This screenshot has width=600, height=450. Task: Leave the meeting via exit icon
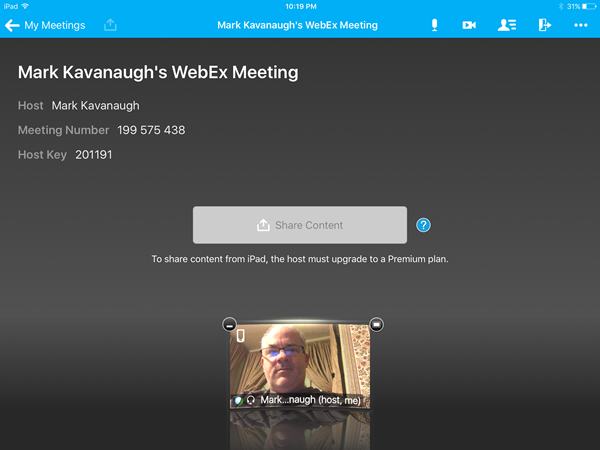click(545, 25)
